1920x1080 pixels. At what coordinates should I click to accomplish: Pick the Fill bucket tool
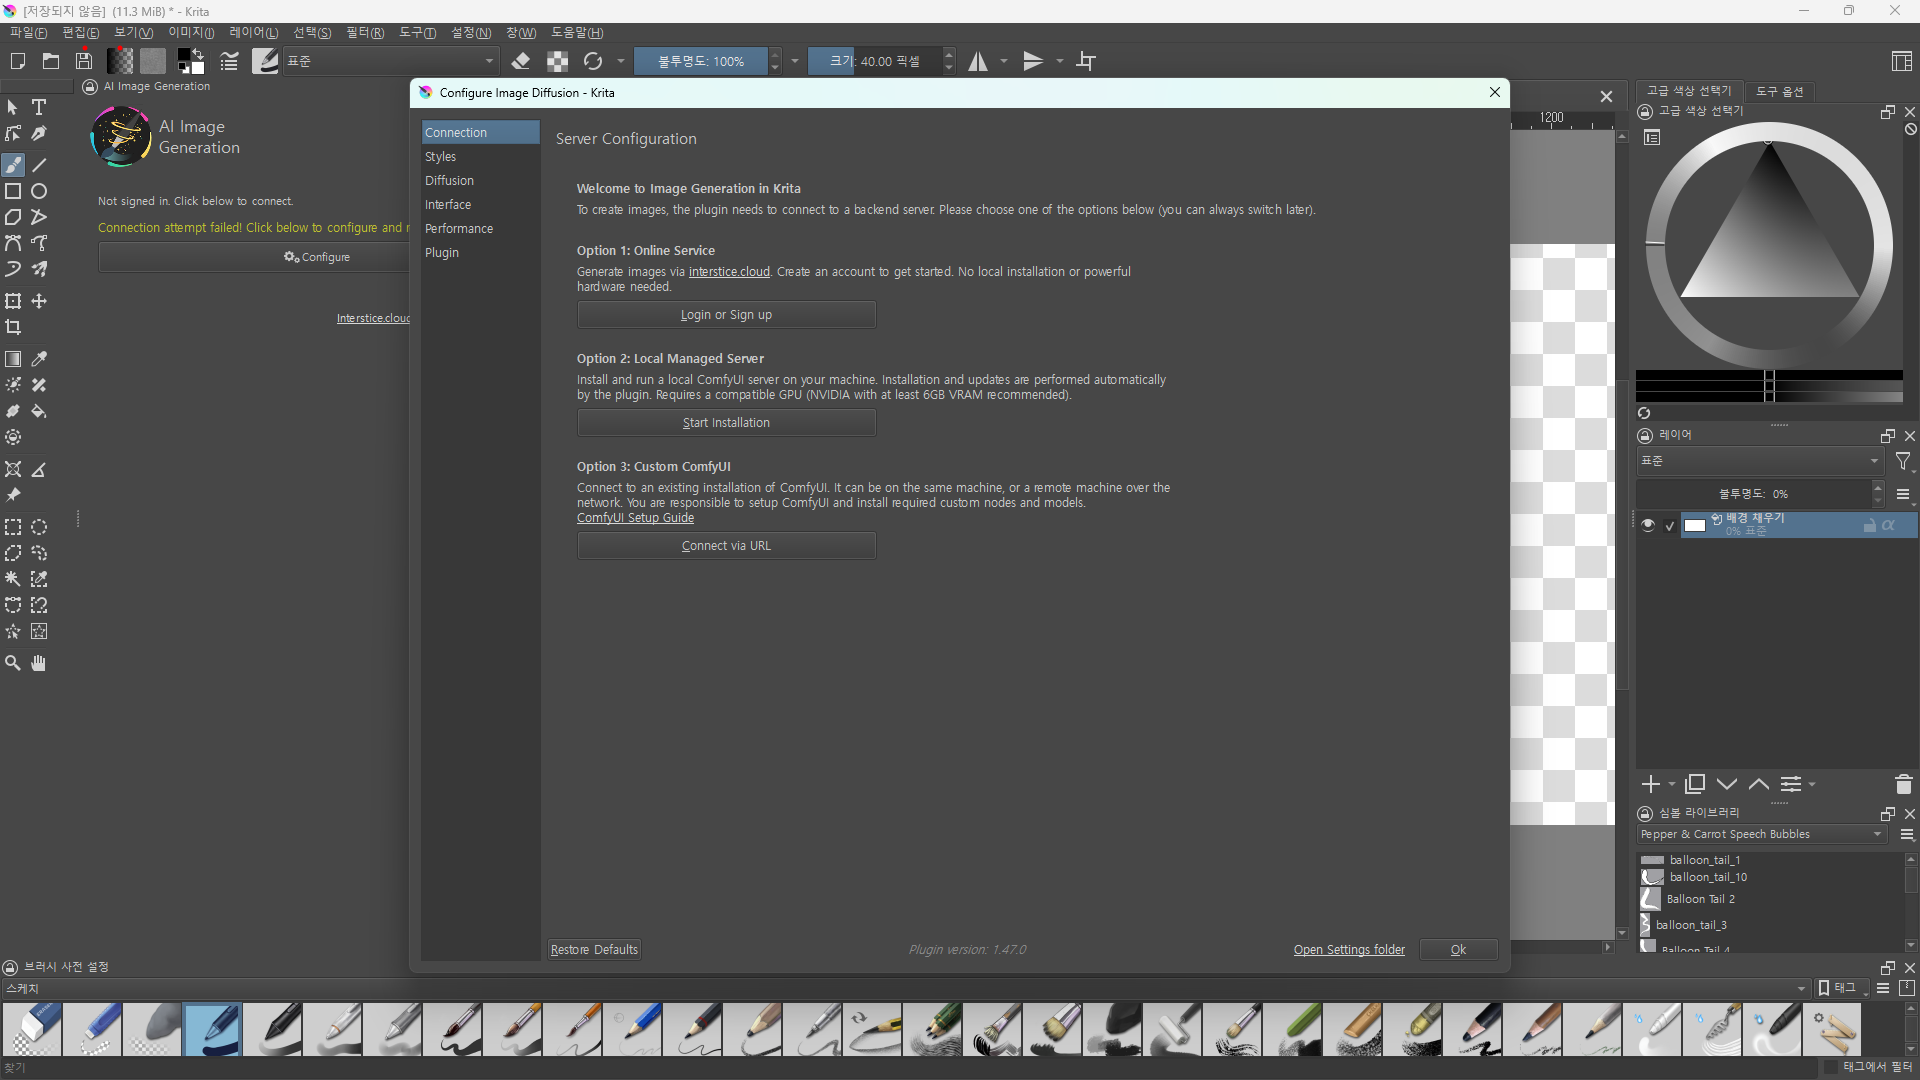pos(39,411)
